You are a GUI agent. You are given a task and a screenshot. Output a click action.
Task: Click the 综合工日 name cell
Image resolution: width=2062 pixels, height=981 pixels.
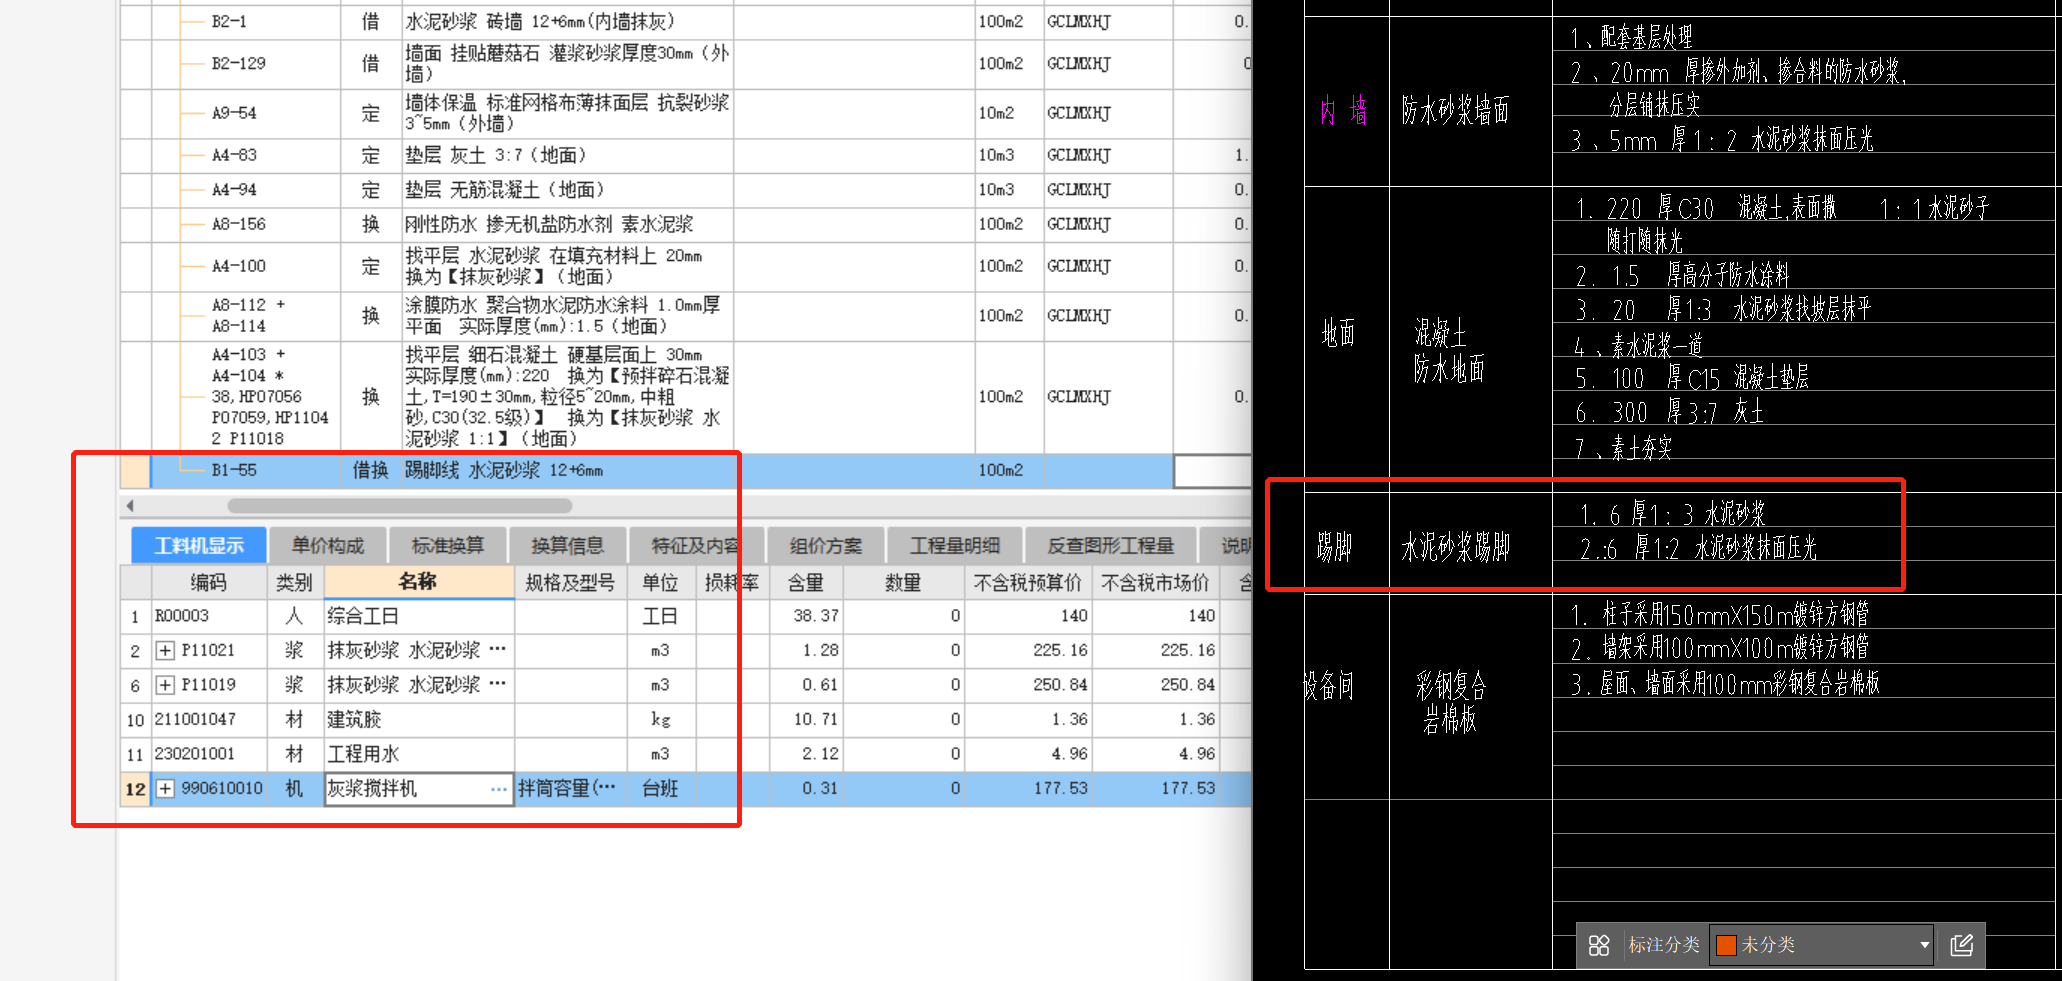coord(418,616)
